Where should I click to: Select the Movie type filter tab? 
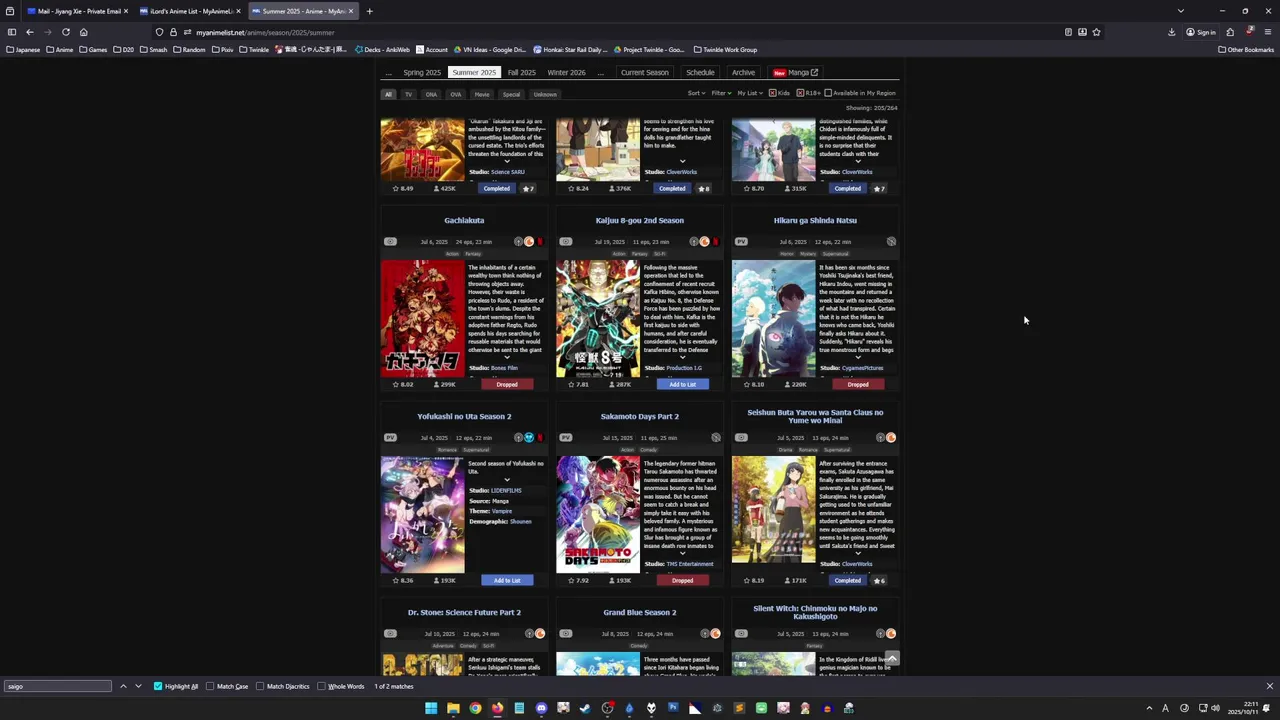click(482, 94)
